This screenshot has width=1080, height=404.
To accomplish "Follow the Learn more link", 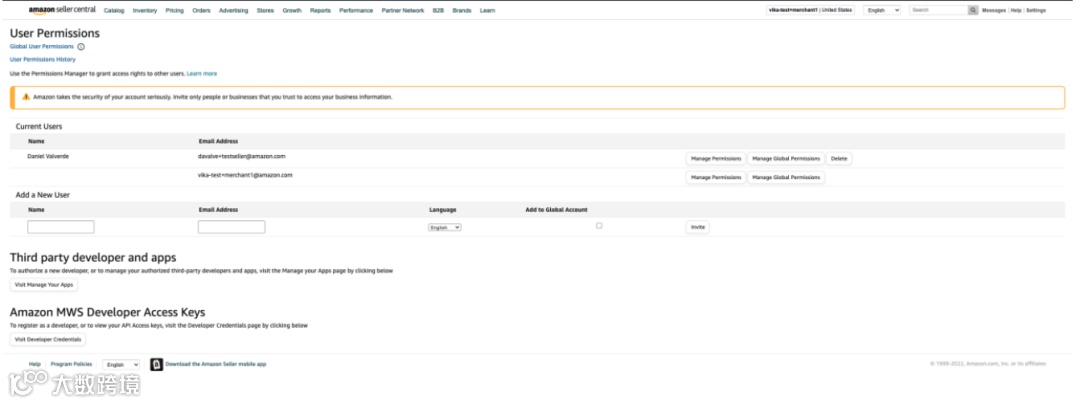I will coord(202,74).
